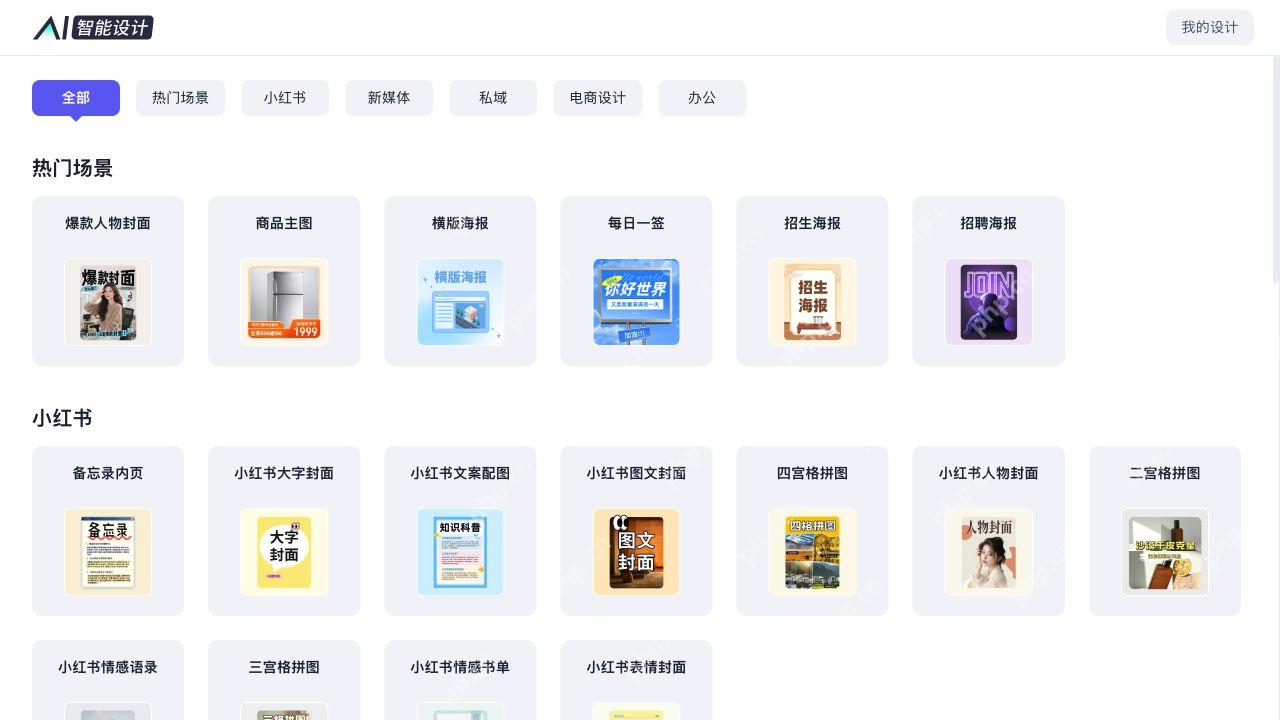The image size is (1280, 720).
Task: Open 小红书大字封面 yellow thumbnail
Action: pyautogui.click(x=284, y=552)
